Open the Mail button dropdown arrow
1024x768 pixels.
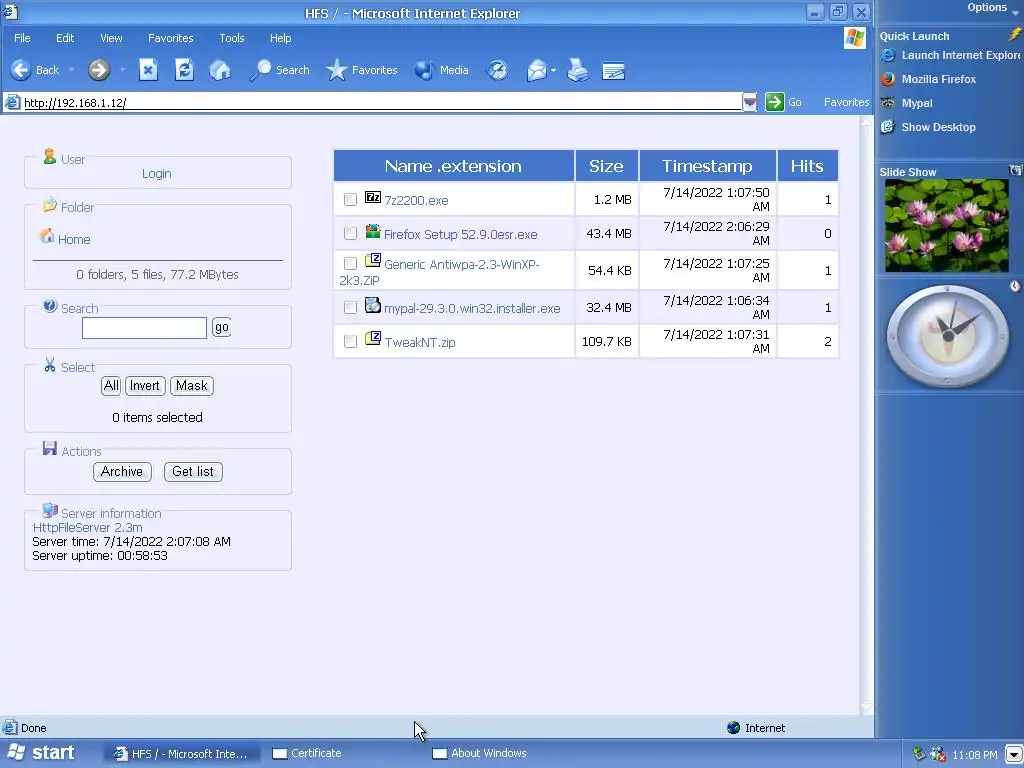(x=553, y=70)
